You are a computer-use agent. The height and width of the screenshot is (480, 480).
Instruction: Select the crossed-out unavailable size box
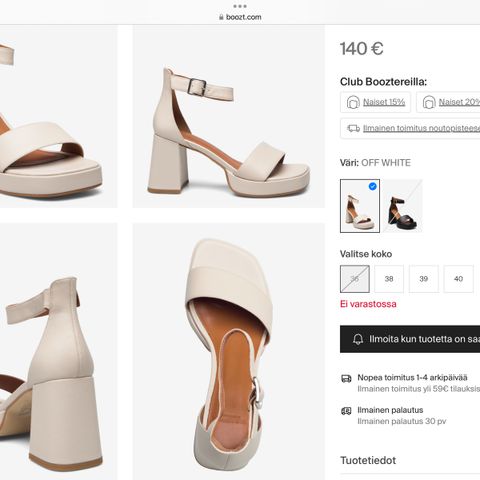point(355,279)
